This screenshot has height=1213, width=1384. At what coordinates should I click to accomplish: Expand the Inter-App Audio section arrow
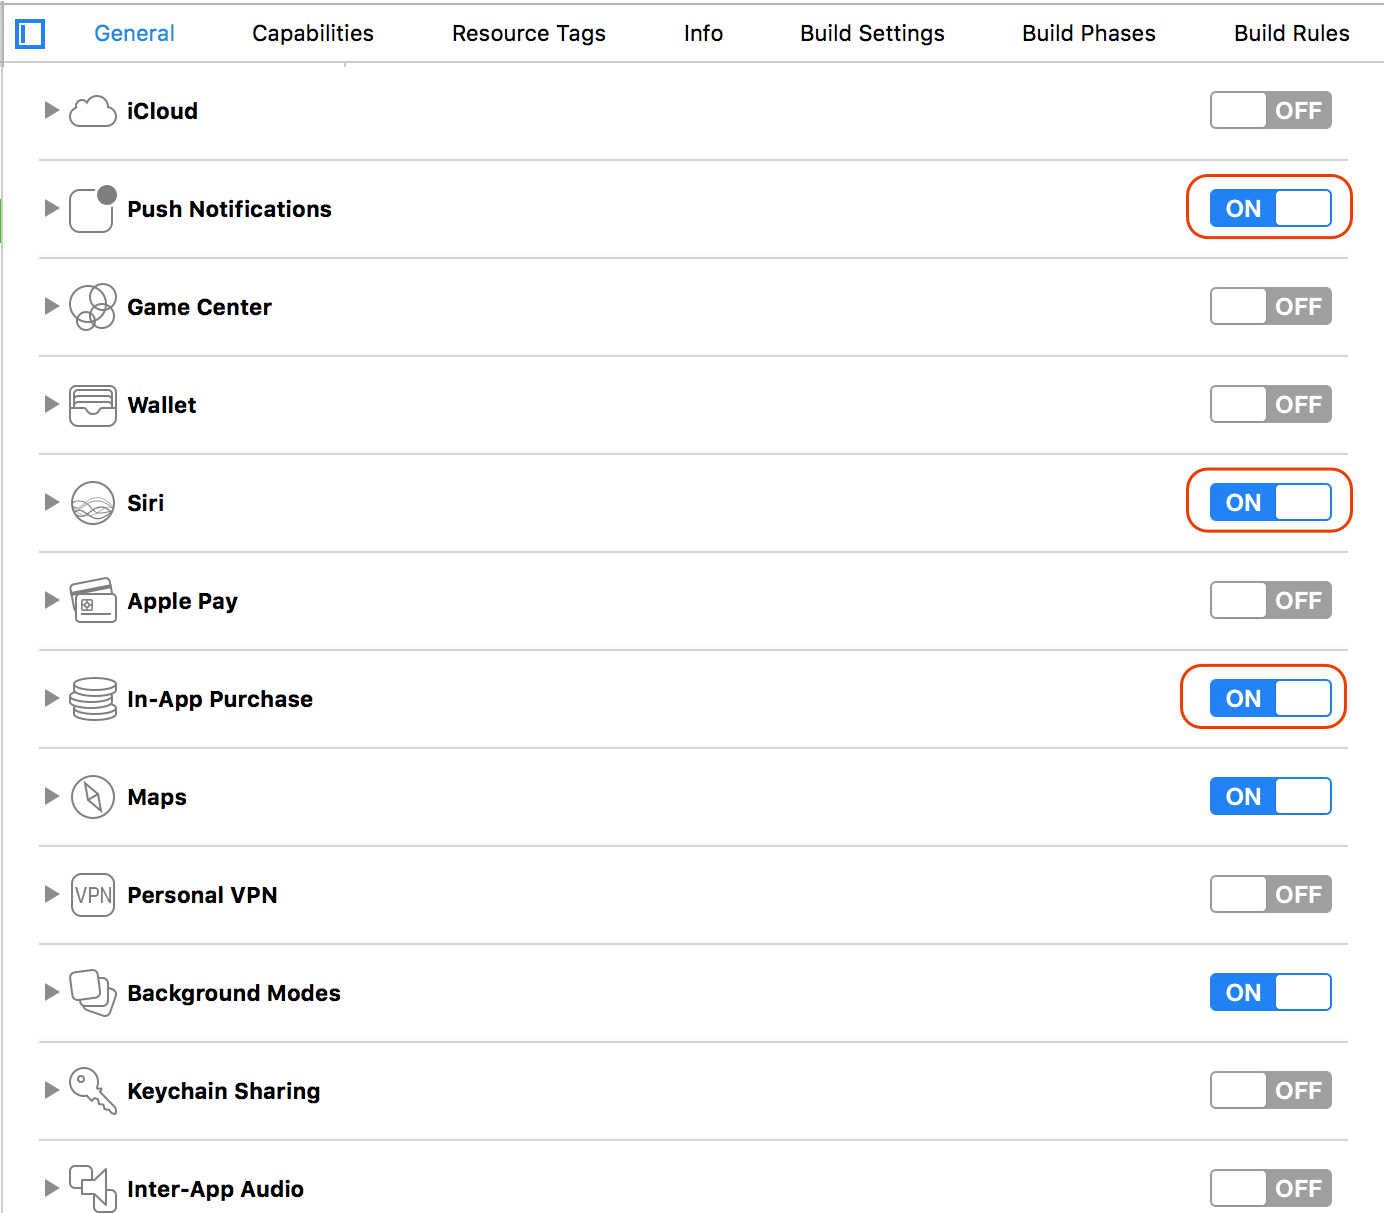pos(52,1188)
